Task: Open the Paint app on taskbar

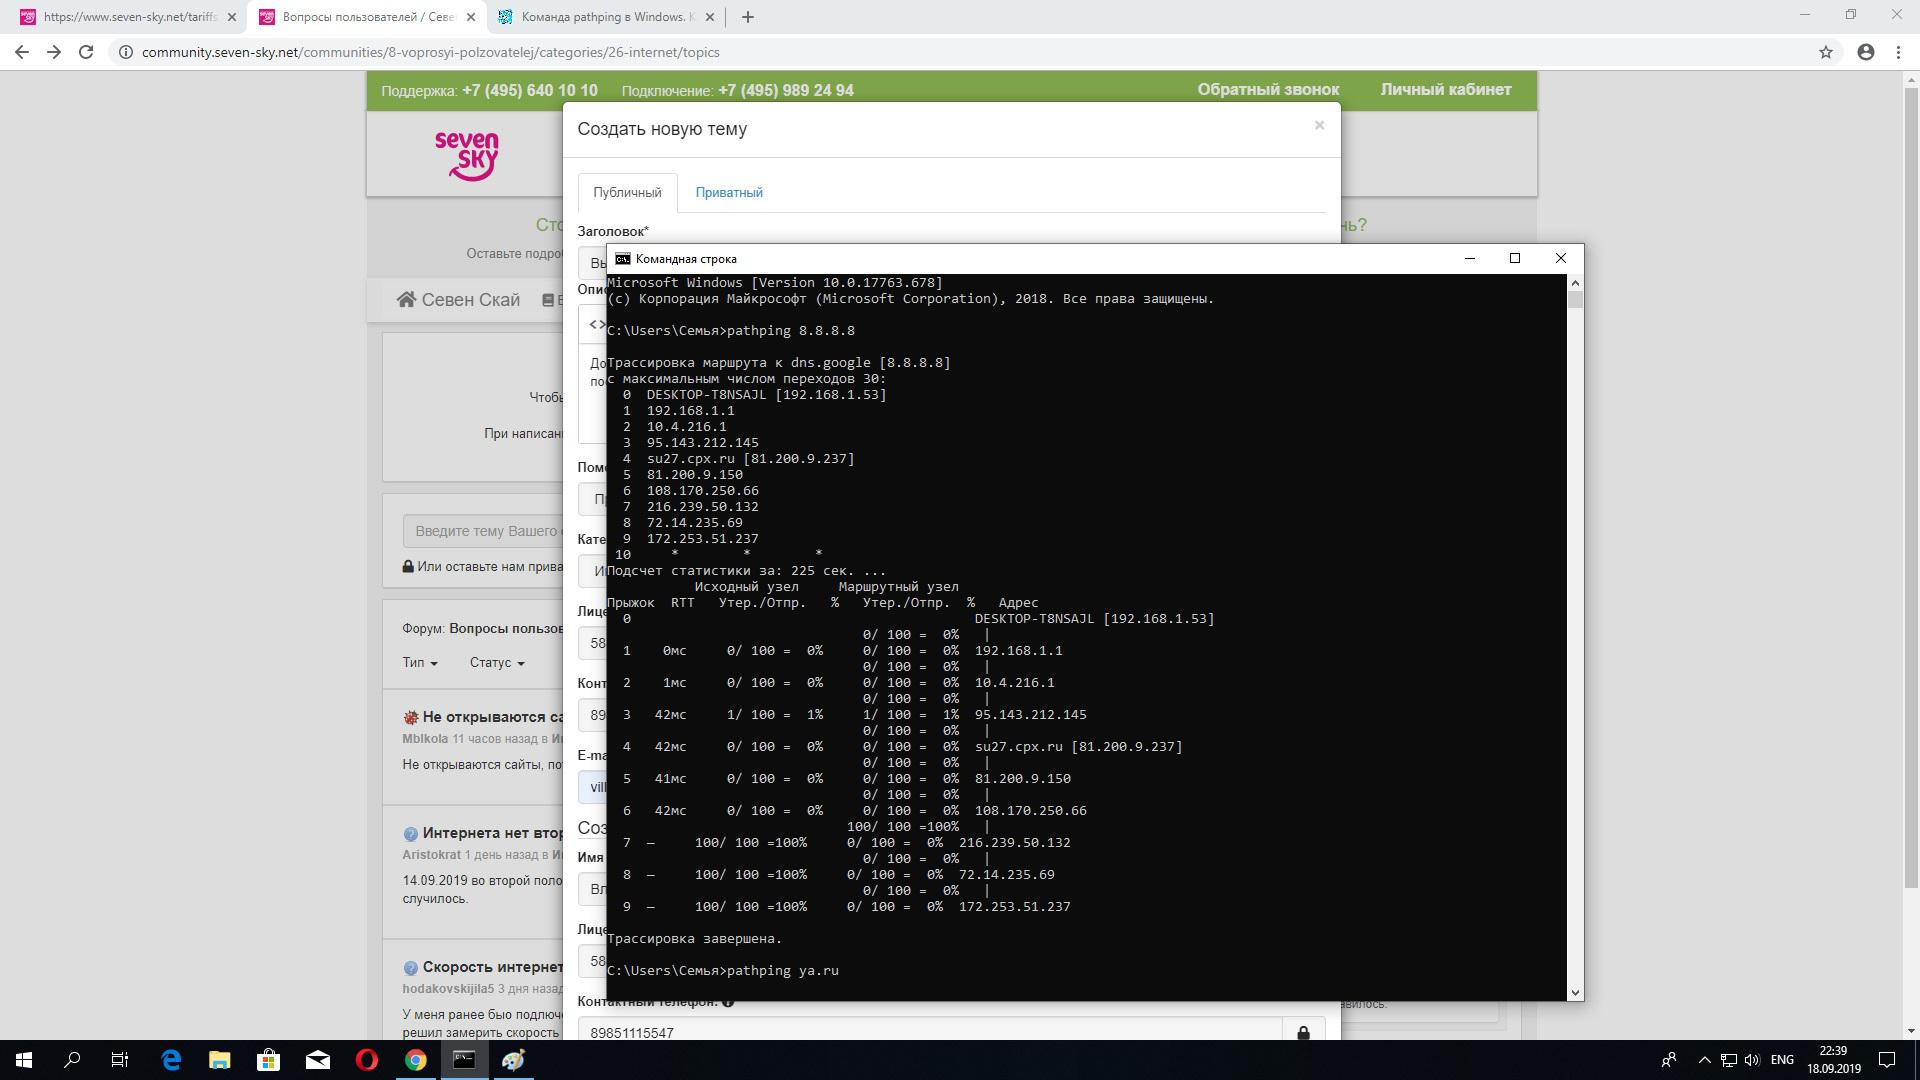Action: [513, 1060]
